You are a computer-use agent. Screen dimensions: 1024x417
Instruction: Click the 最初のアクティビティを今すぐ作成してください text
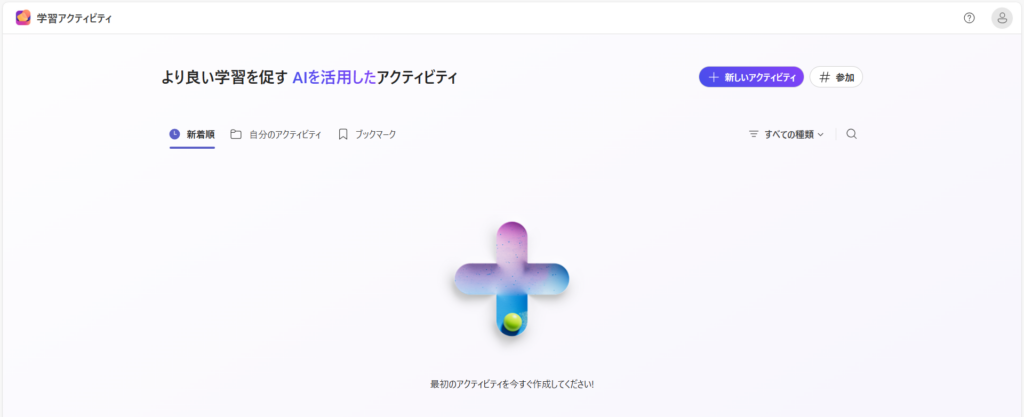(512, 384)
